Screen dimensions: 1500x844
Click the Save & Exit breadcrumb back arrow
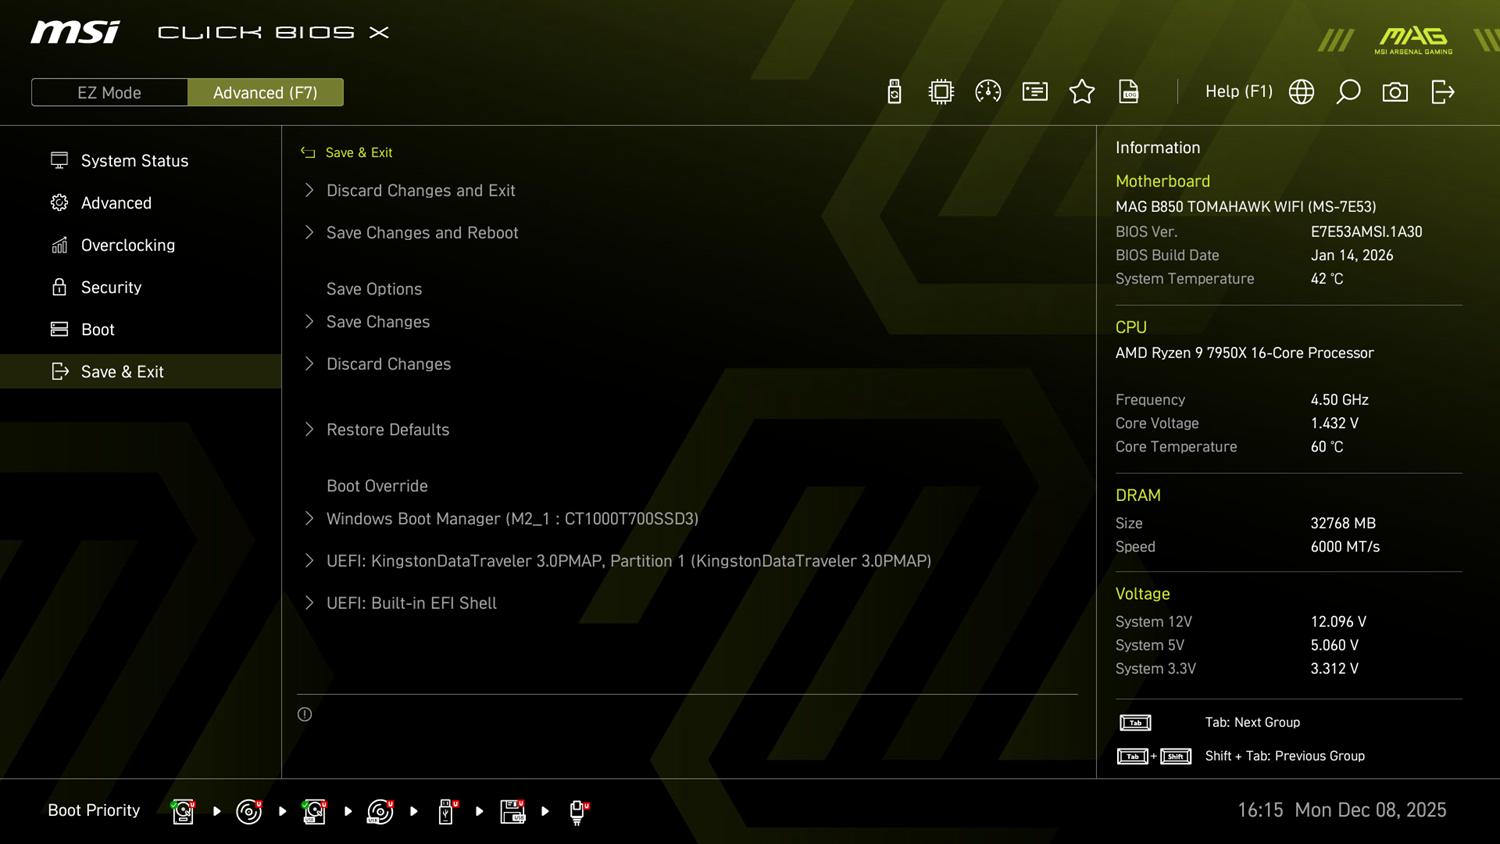coord(308,152)
